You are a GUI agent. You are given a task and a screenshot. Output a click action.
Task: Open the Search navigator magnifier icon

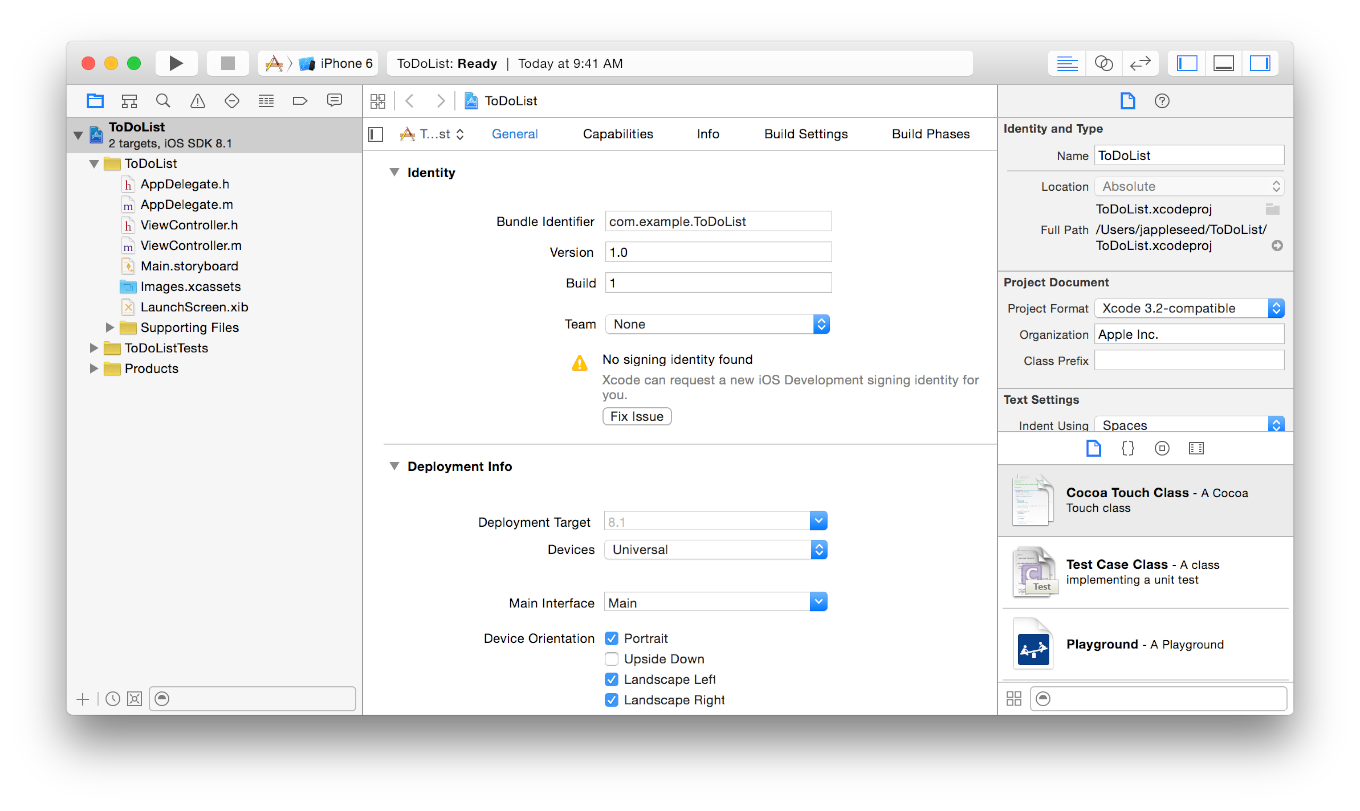[163, 101]
